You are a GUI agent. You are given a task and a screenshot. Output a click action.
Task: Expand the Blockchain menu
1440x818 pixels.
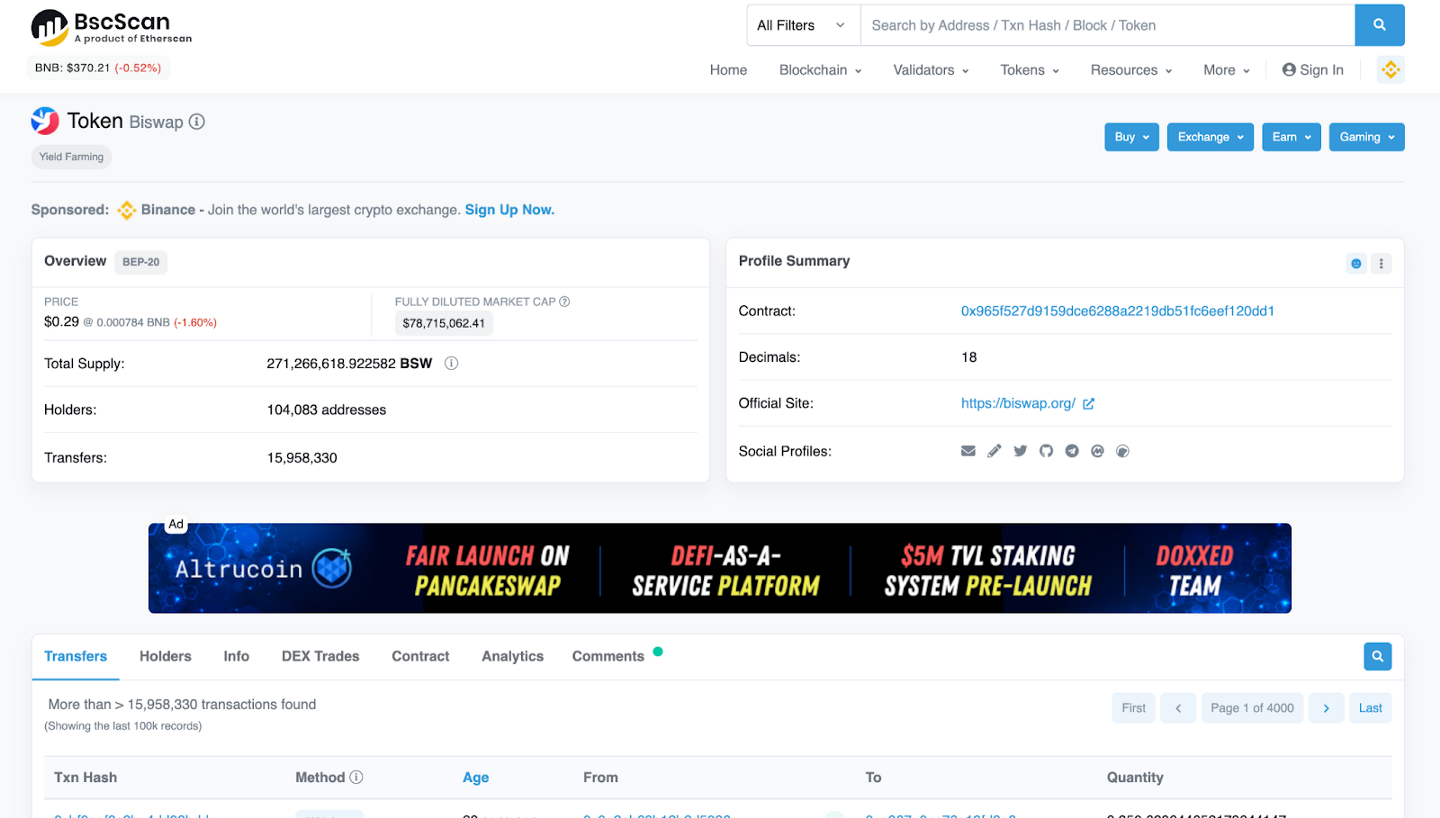pos(820,70)
